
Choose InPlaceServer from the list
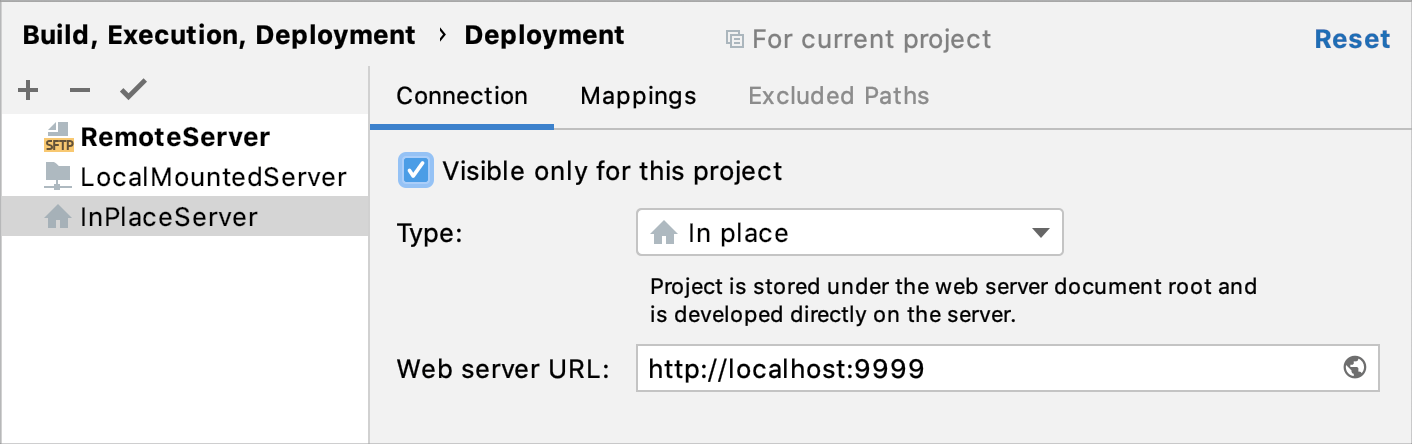169,217
